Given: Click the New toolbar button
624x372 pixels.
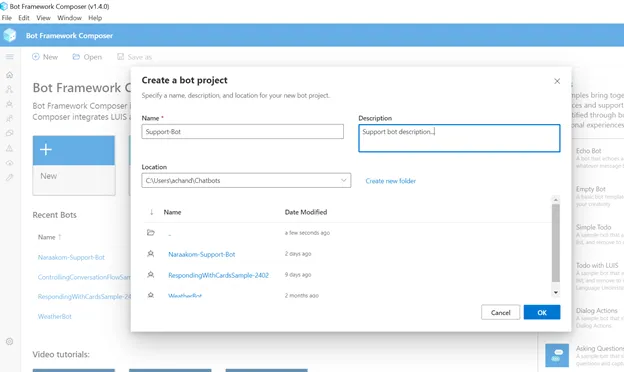Looking at the screenshot, I should 45,57.
